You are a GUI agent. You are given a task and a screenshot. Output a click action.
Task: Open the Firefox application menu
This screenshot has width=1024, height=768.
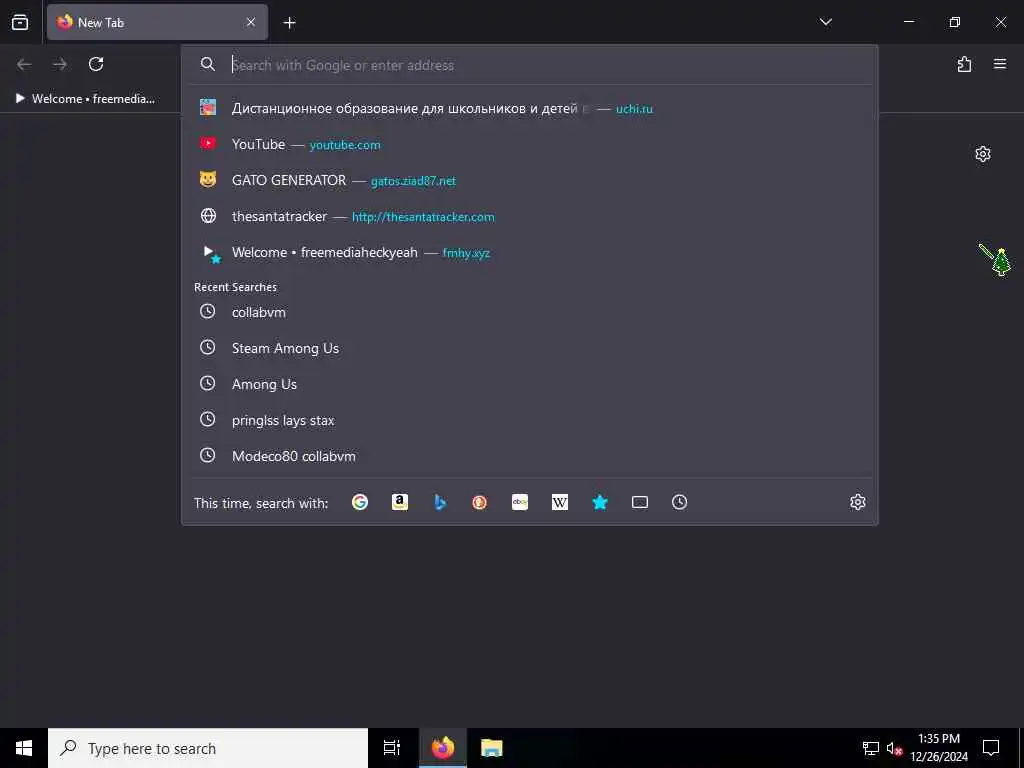[x=1000, y=64]
